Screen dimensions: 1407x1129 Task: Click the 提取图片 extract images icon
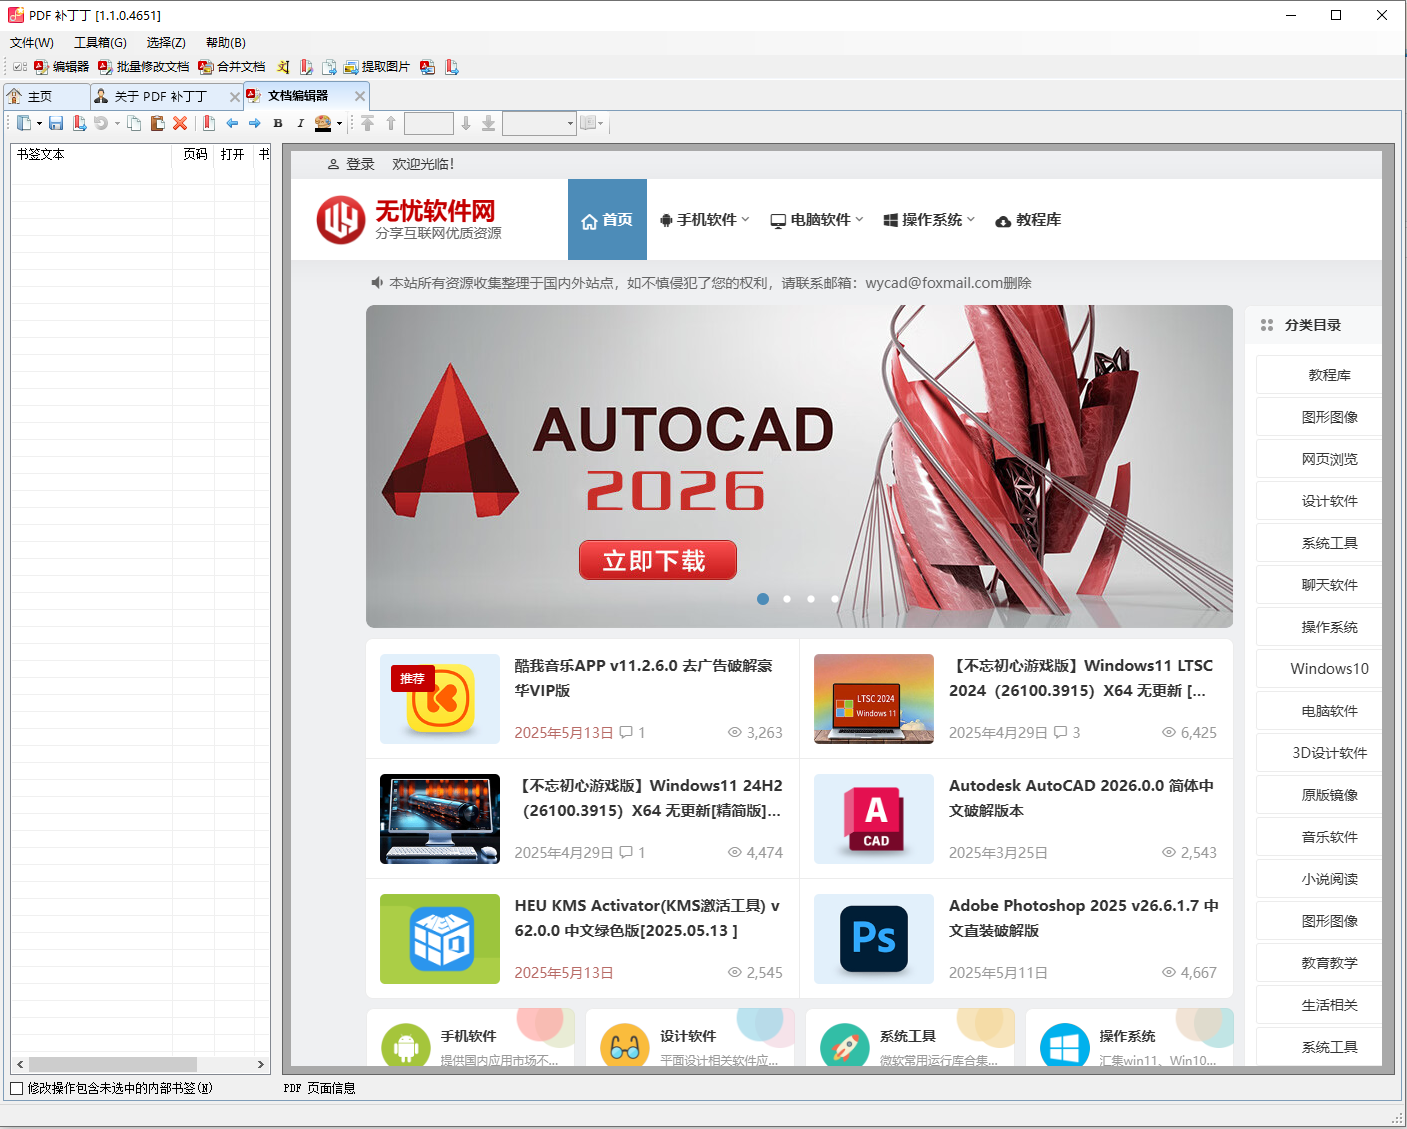click(373, 67)
